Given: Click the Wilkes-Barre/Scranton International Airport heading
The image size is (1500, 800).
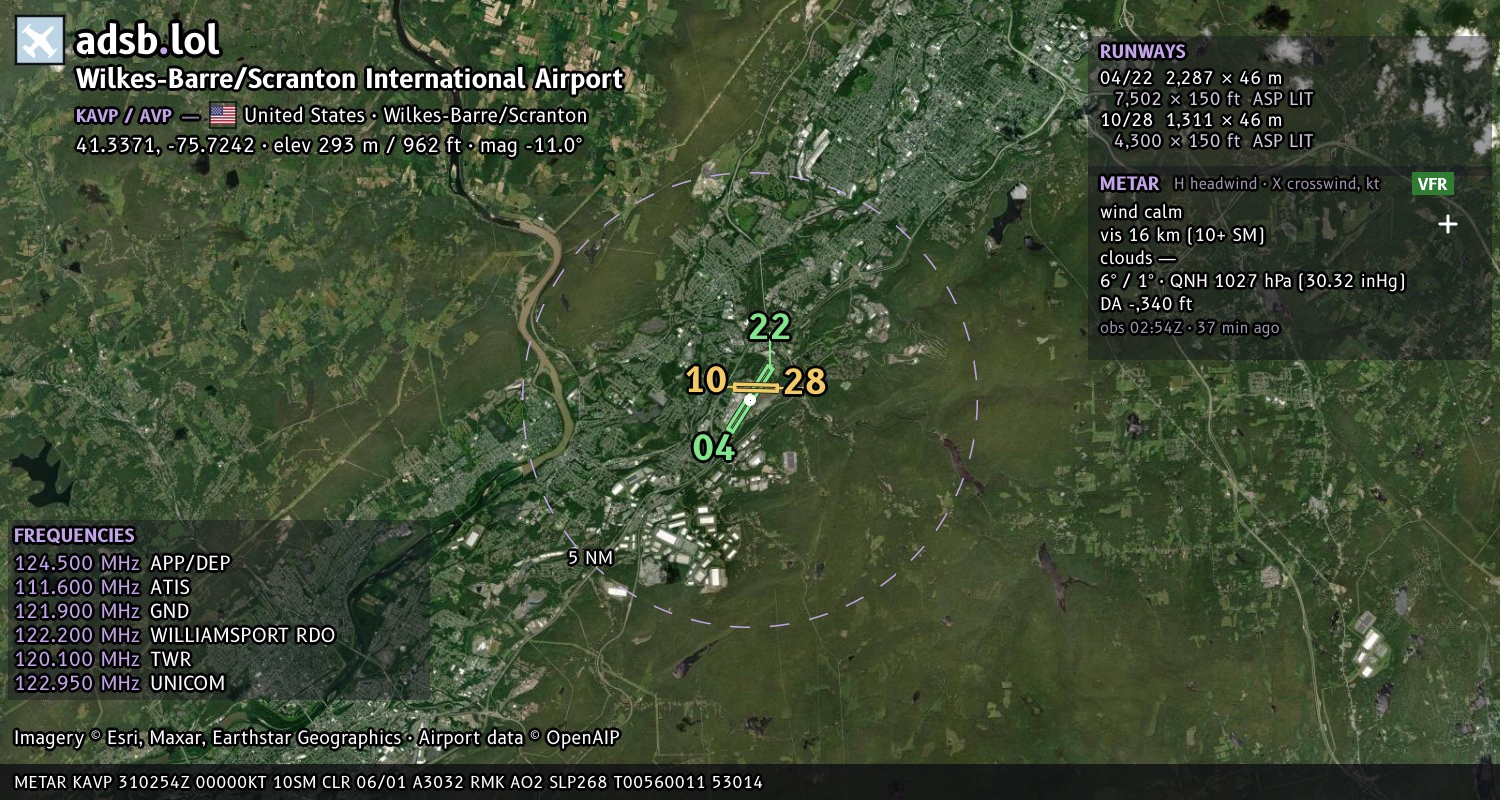Looking at the screenshot, I should (x=350, y=79).
